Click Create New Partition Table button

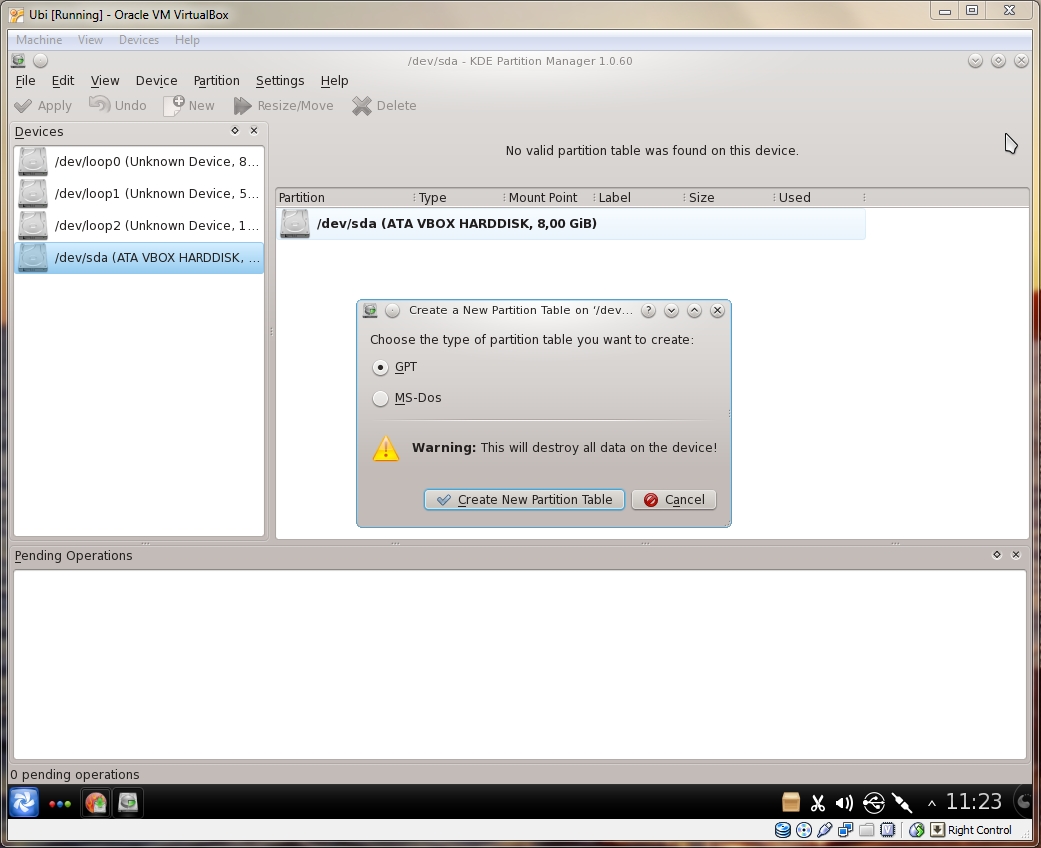pos(524,499)
